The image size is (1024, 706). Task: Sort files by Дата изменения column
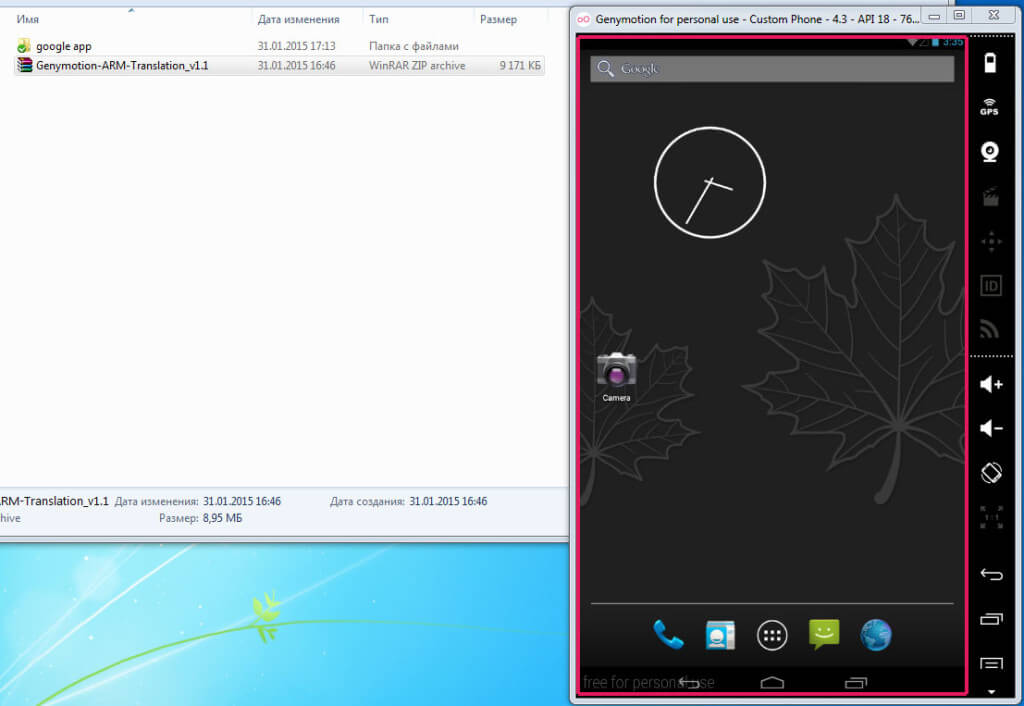(x=298, y=19)
